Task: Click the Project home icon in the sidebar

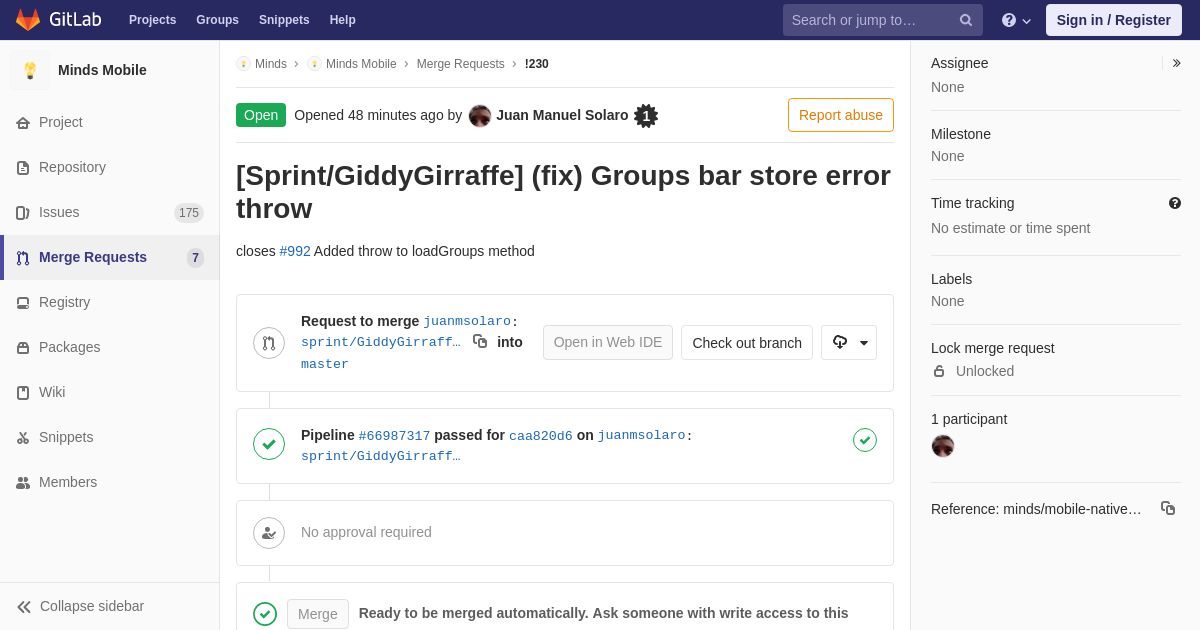Action: tap(23, 123)
